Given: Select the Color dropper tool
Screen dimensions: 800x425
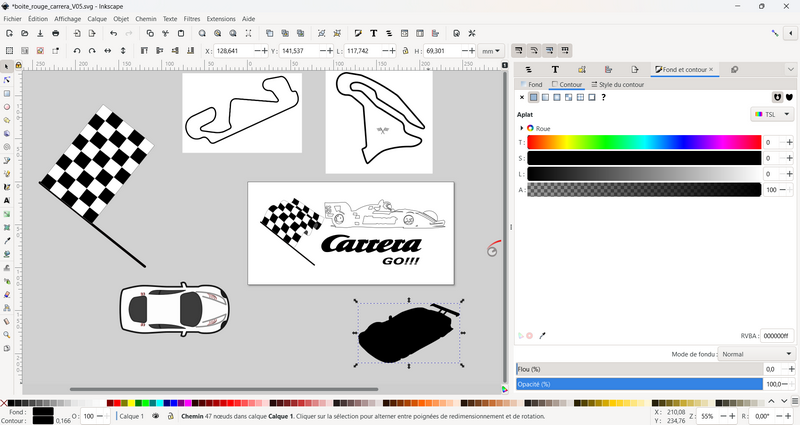Looking at the screenshot, I should 7,241.
